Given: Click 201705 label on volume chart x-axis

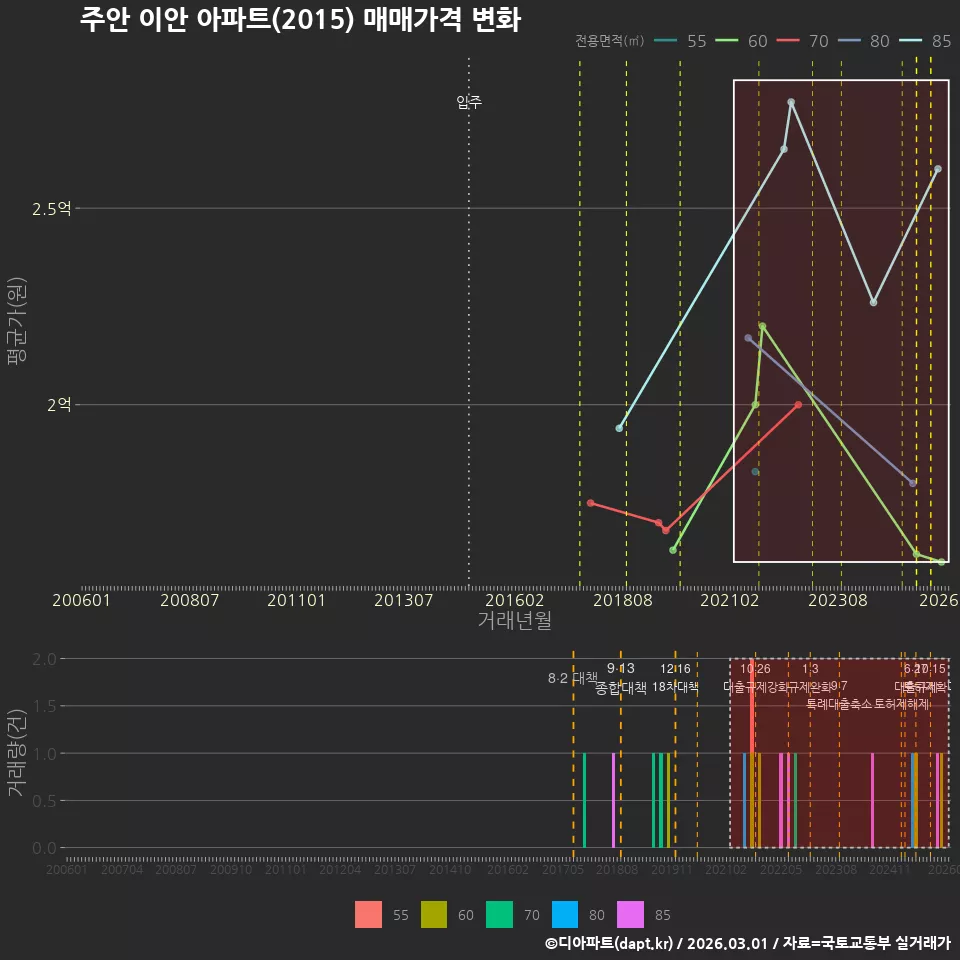Looking at the screenshot, I should pos(563,869).
